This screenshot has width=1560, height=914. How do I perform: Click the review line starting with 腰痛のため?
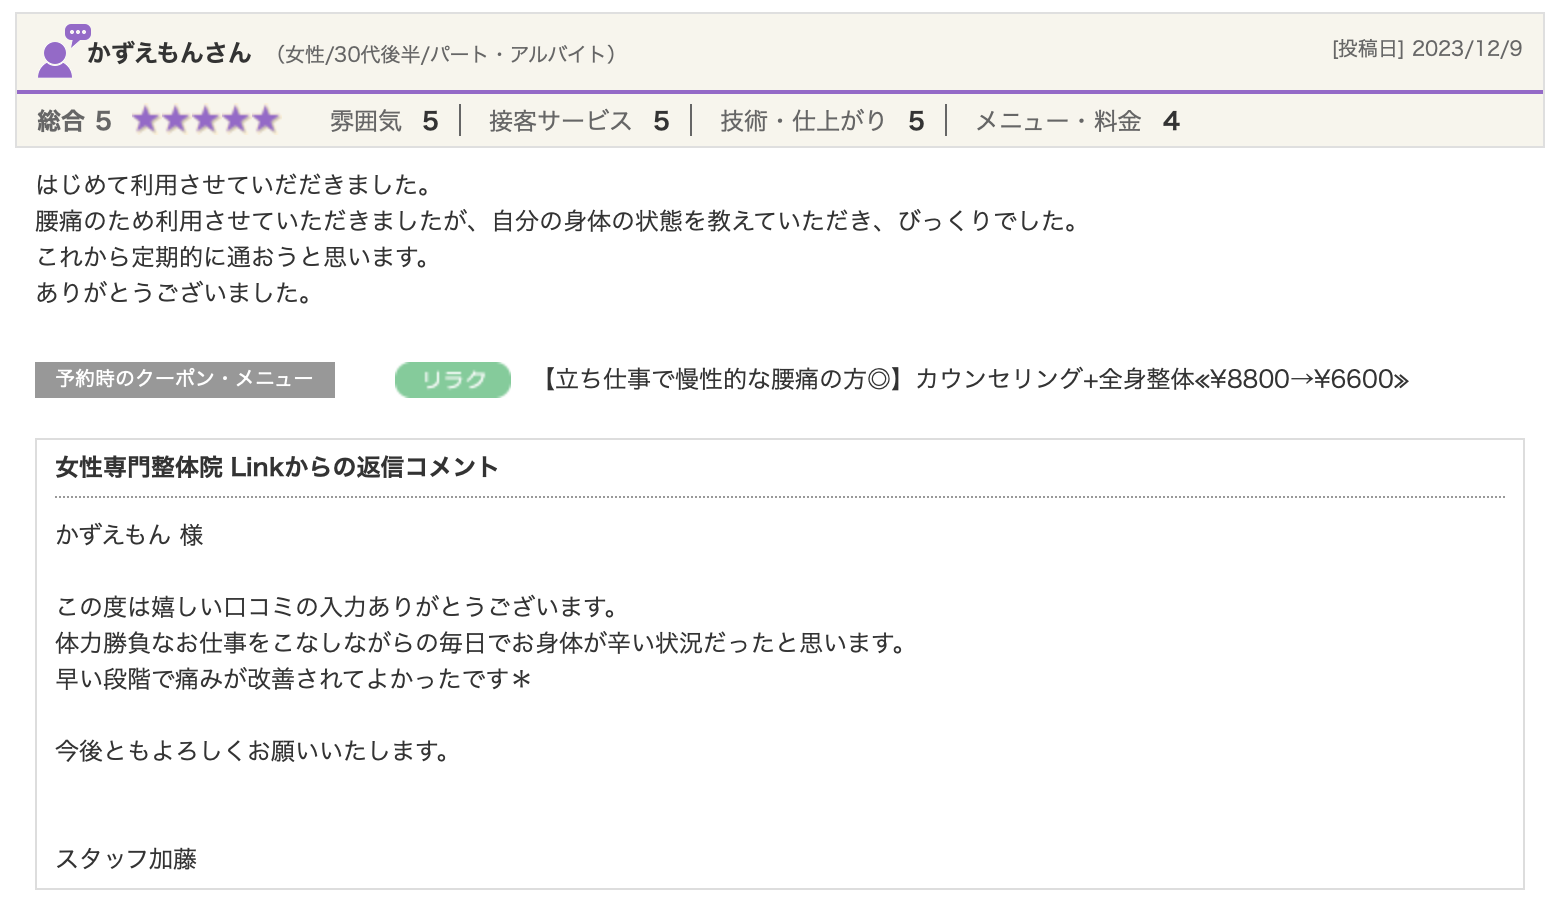[558, 221]
